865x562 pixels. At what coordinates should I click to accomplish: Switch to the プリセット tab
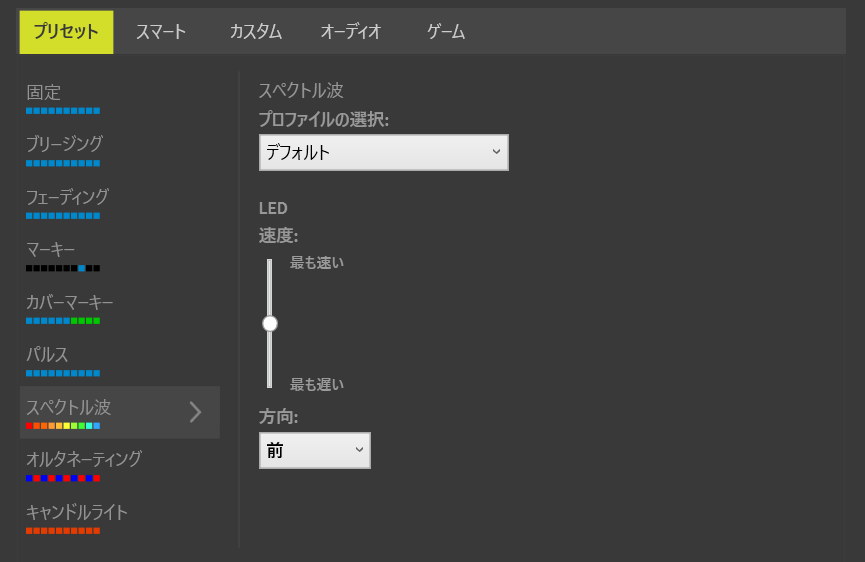pyautogui.click(x=66, y=32)
